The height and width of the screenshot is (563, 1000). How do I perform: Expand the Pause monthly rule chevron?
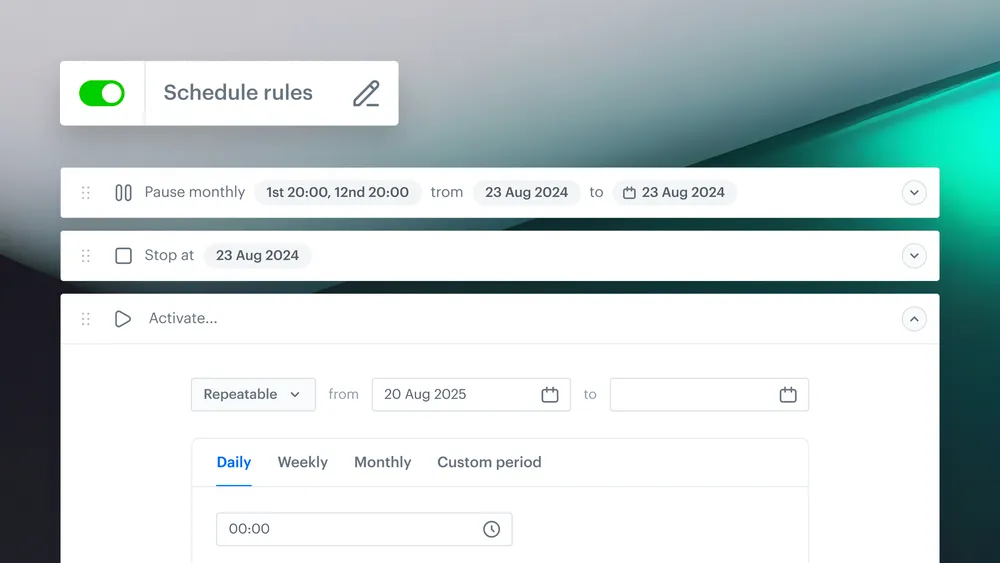914,193
